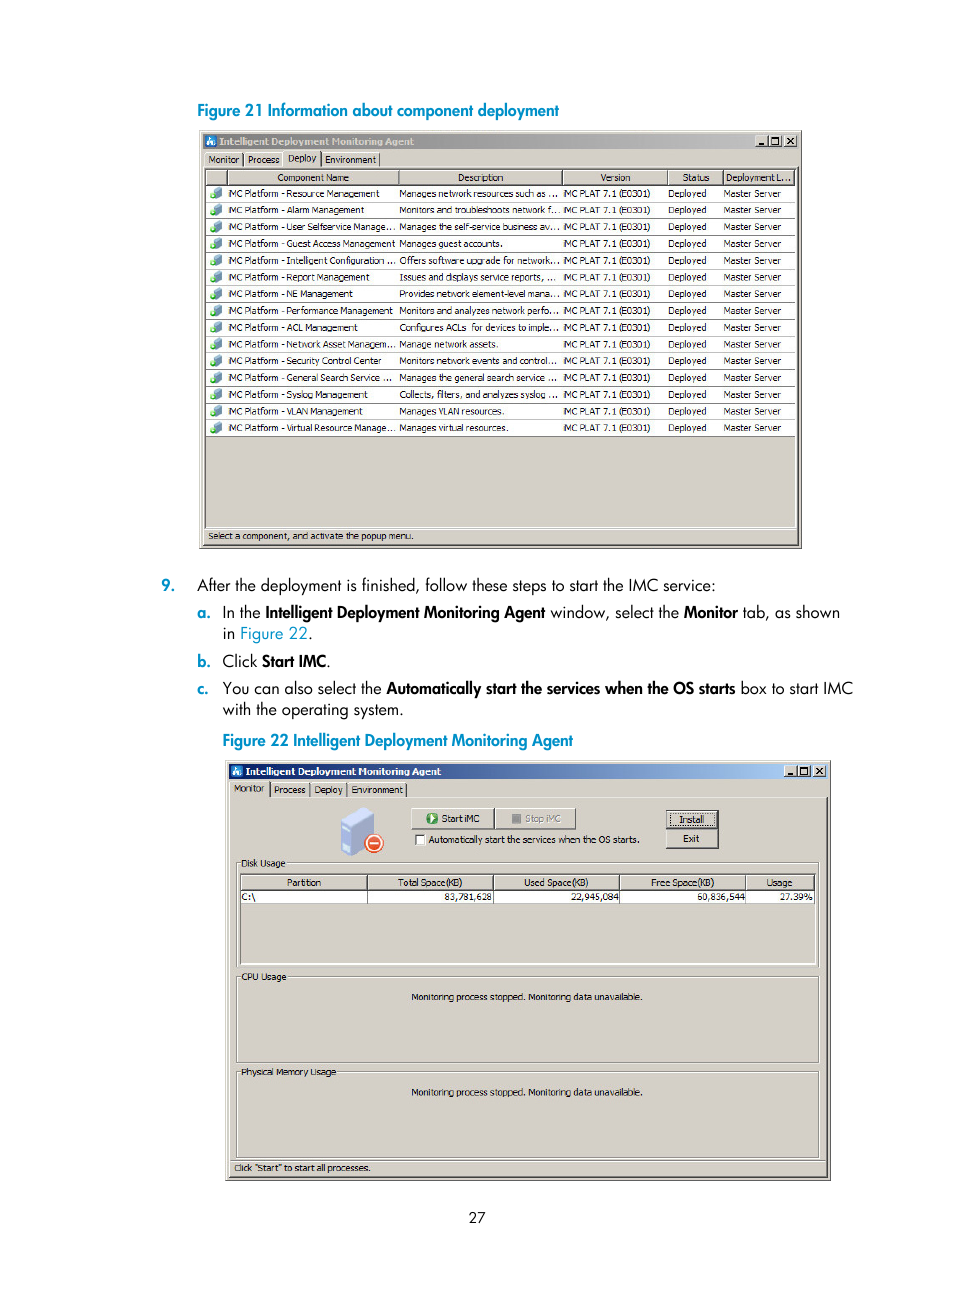This screenshot has width=954, height=1296.
Task: Select the IMC Platform - Alarm Management row name
Action: (296, 210)
